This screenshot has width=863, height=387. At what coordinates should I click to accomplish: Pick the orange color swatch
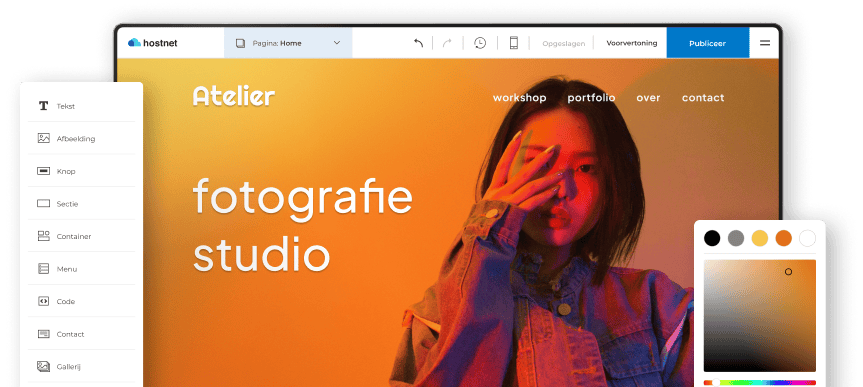pyautogui.click(x=783, y=238)
